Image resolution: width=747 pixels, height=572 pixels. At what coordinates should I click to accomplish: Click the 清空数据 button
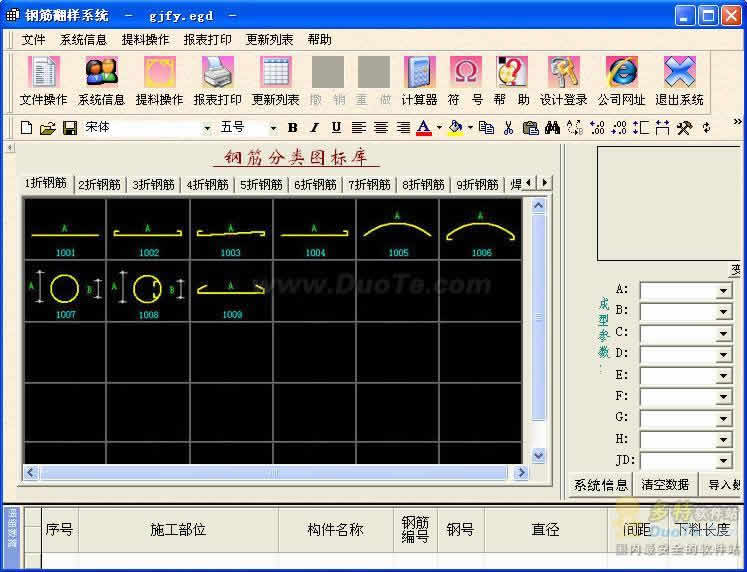665,485
